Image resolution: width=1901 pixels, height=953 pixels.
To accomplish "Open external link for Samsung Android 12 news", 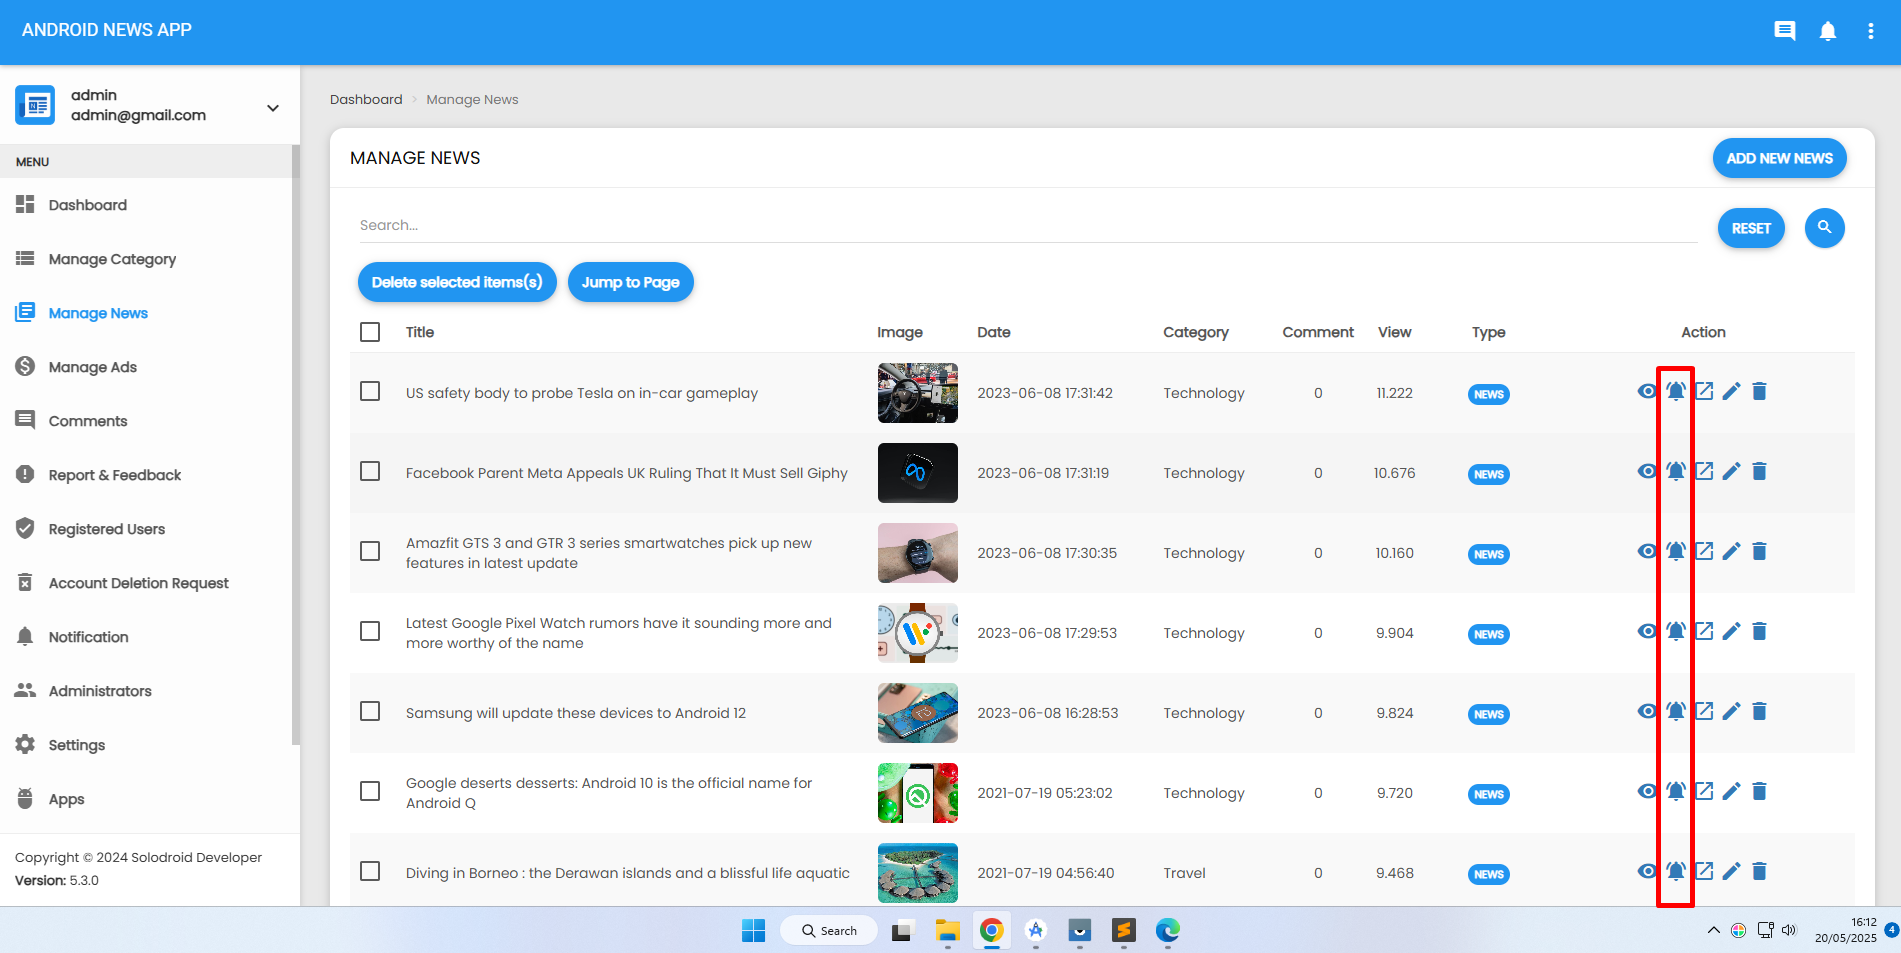I will 1704,711.
